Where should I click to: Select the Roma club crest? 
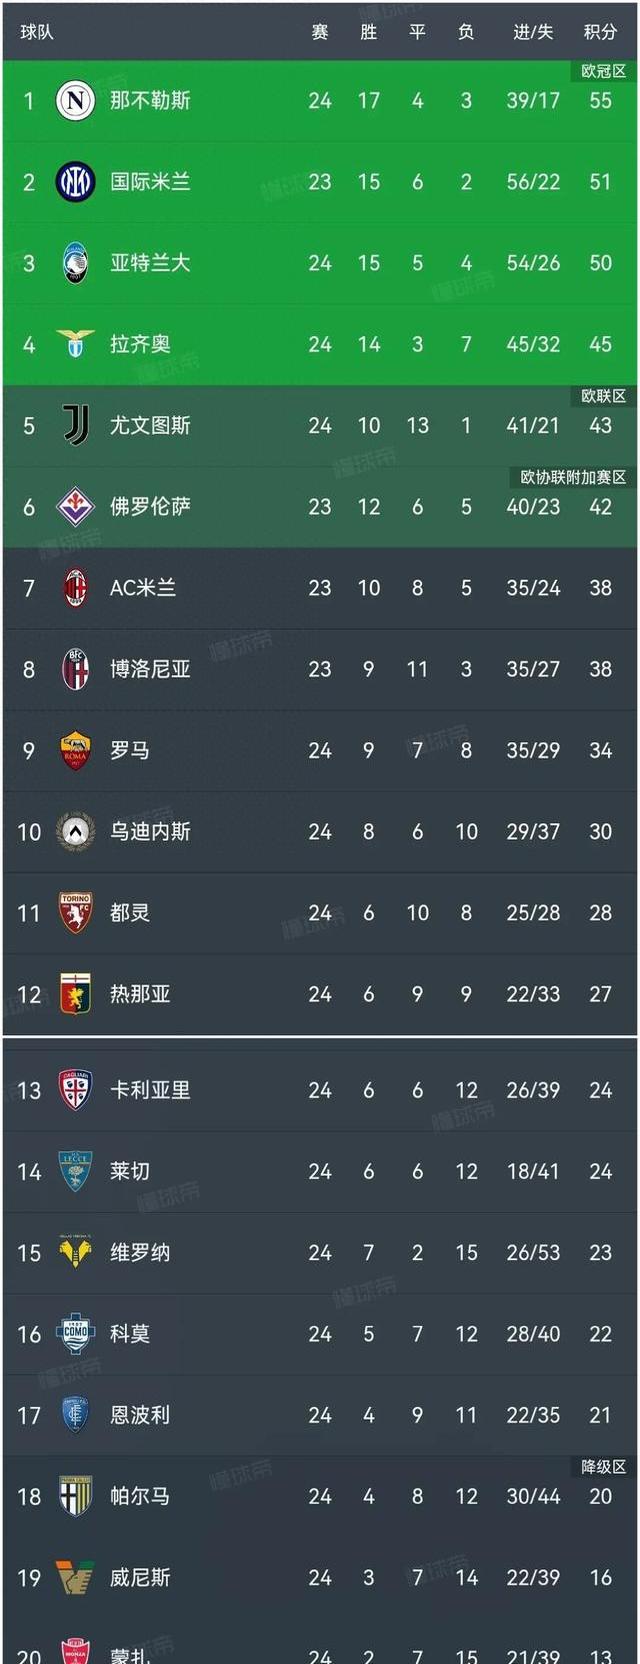pos(75,750)
